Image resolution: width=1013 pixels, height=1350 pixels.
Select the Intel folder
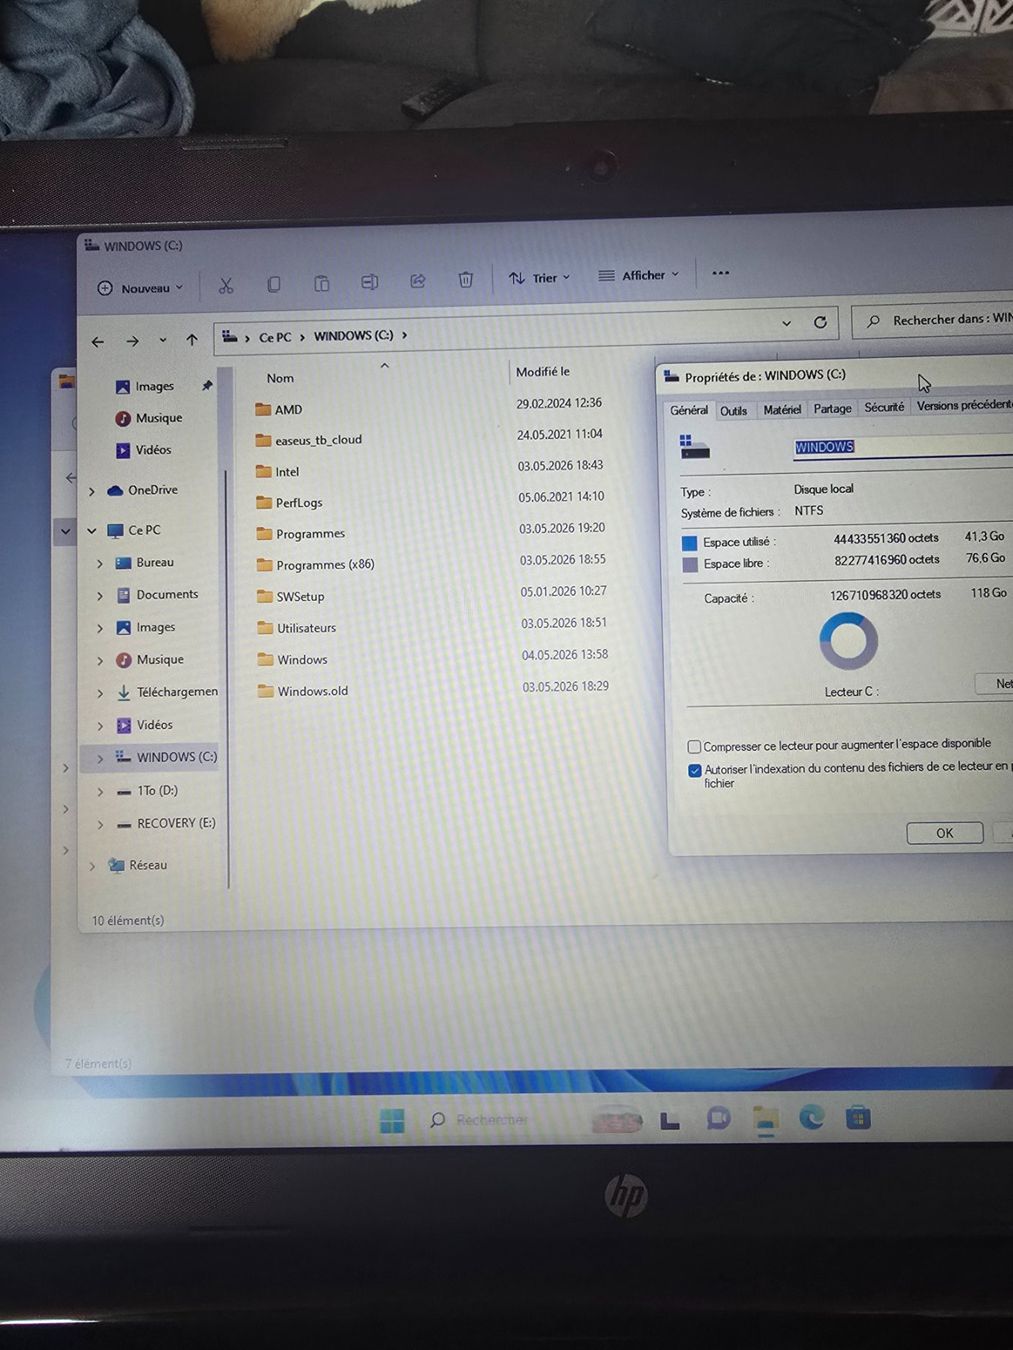coord(287,471)
